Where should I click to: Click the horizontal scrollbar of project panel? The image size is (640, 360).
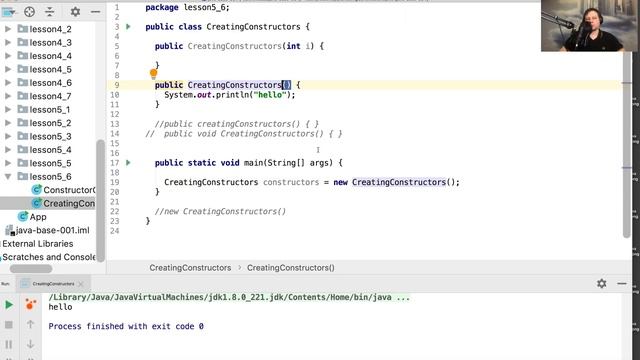(31, 269)
